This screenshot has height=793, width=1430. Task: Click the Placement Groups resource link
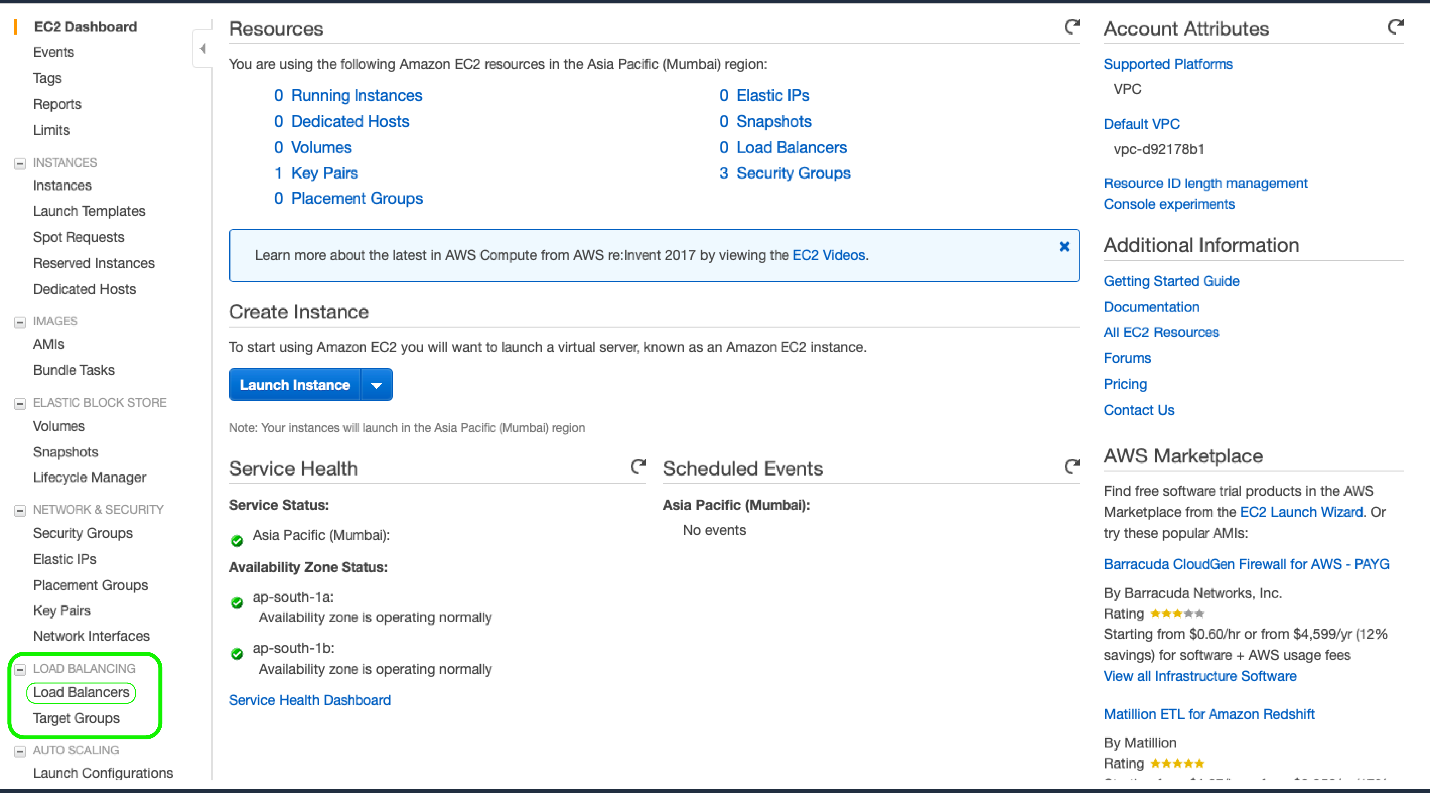(357, 198)
